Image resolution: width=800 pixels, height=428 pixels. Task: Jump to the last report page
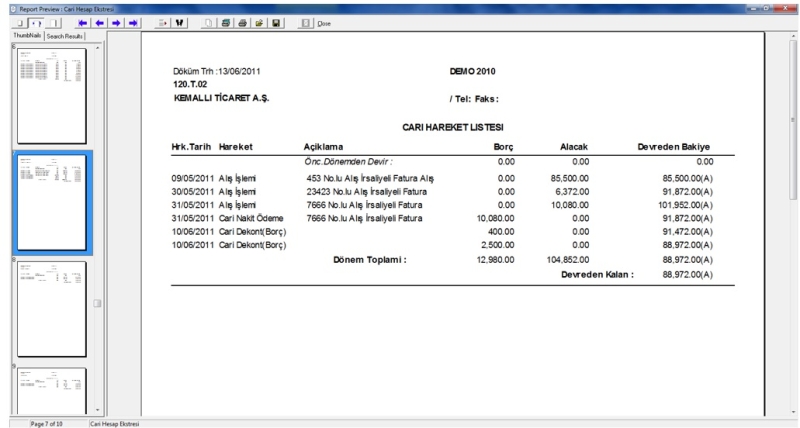(x=132, y=21)
